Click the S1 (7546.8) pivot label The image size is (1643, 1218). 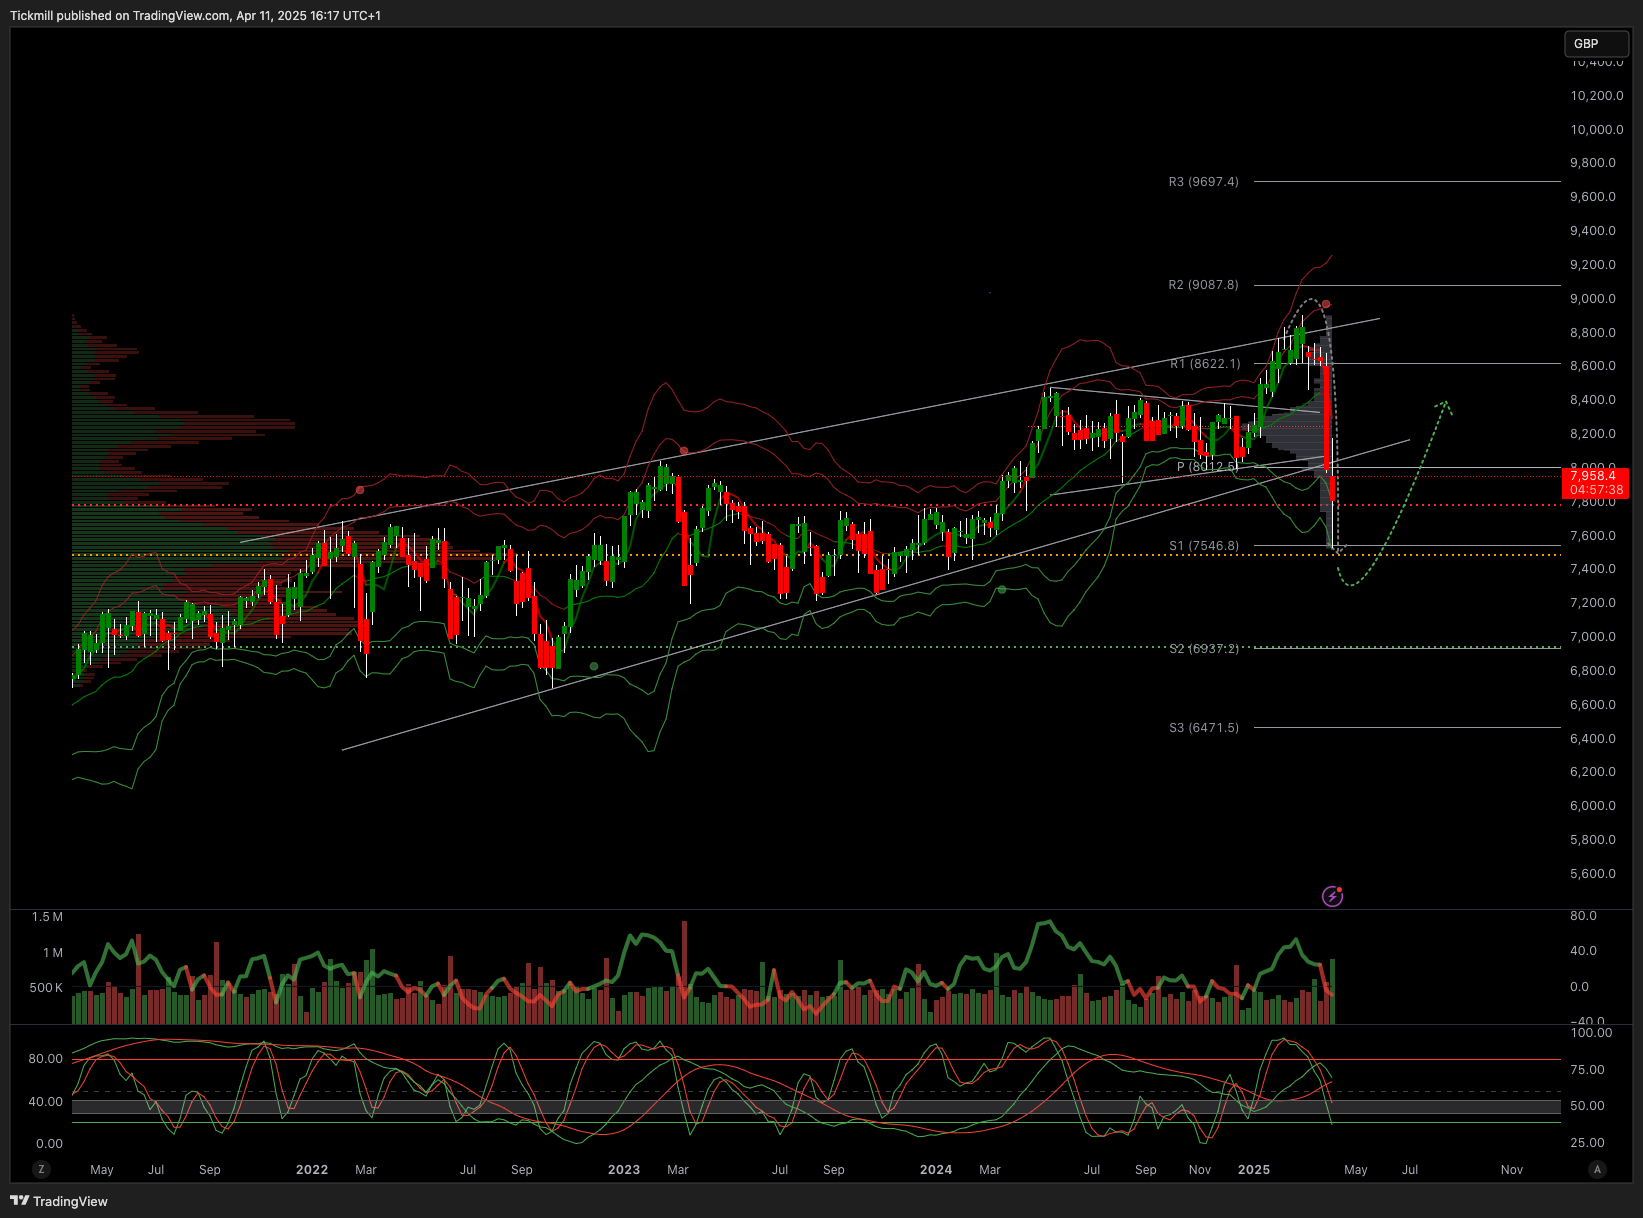coord(1204,546)
